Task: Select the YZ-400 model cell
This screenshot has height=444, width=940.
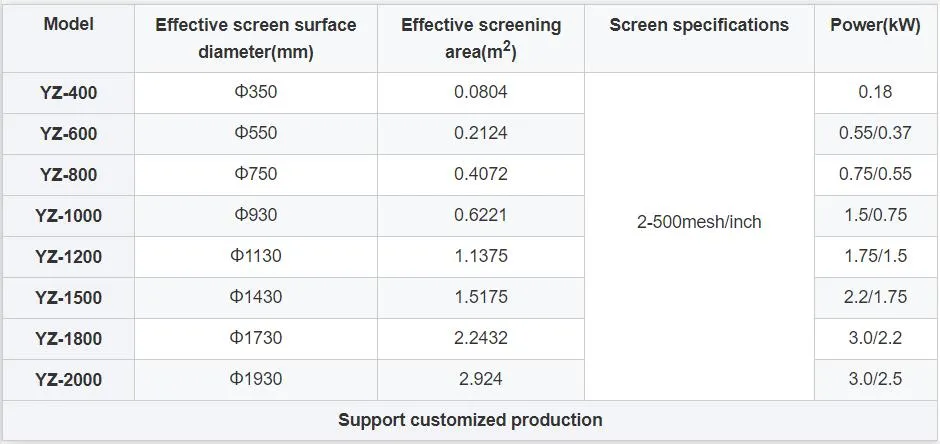Action: point(68,93)
